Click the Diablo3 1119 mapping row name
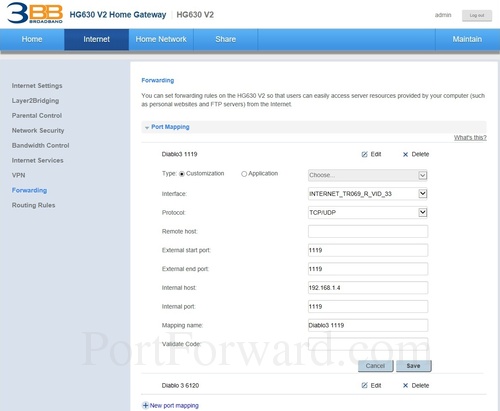Image resolution: width=500 pixels, height=411 pixels. pyautogui.click(x=179, y=154)
